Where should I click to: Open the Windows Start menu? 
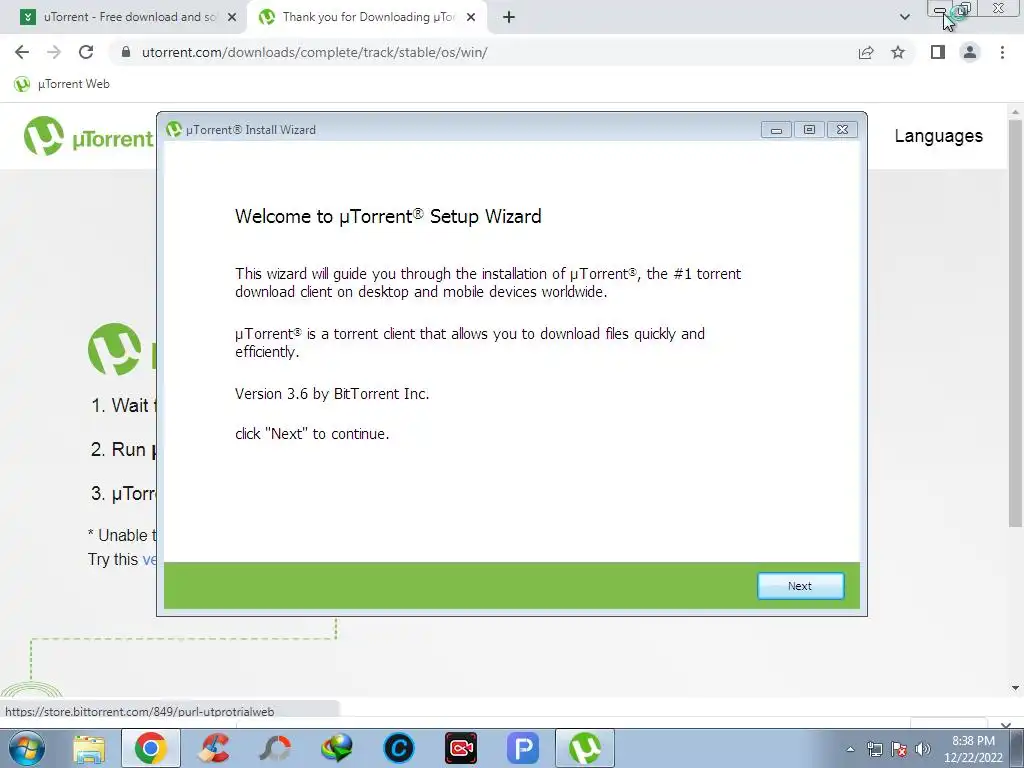[x=26, y=748]
